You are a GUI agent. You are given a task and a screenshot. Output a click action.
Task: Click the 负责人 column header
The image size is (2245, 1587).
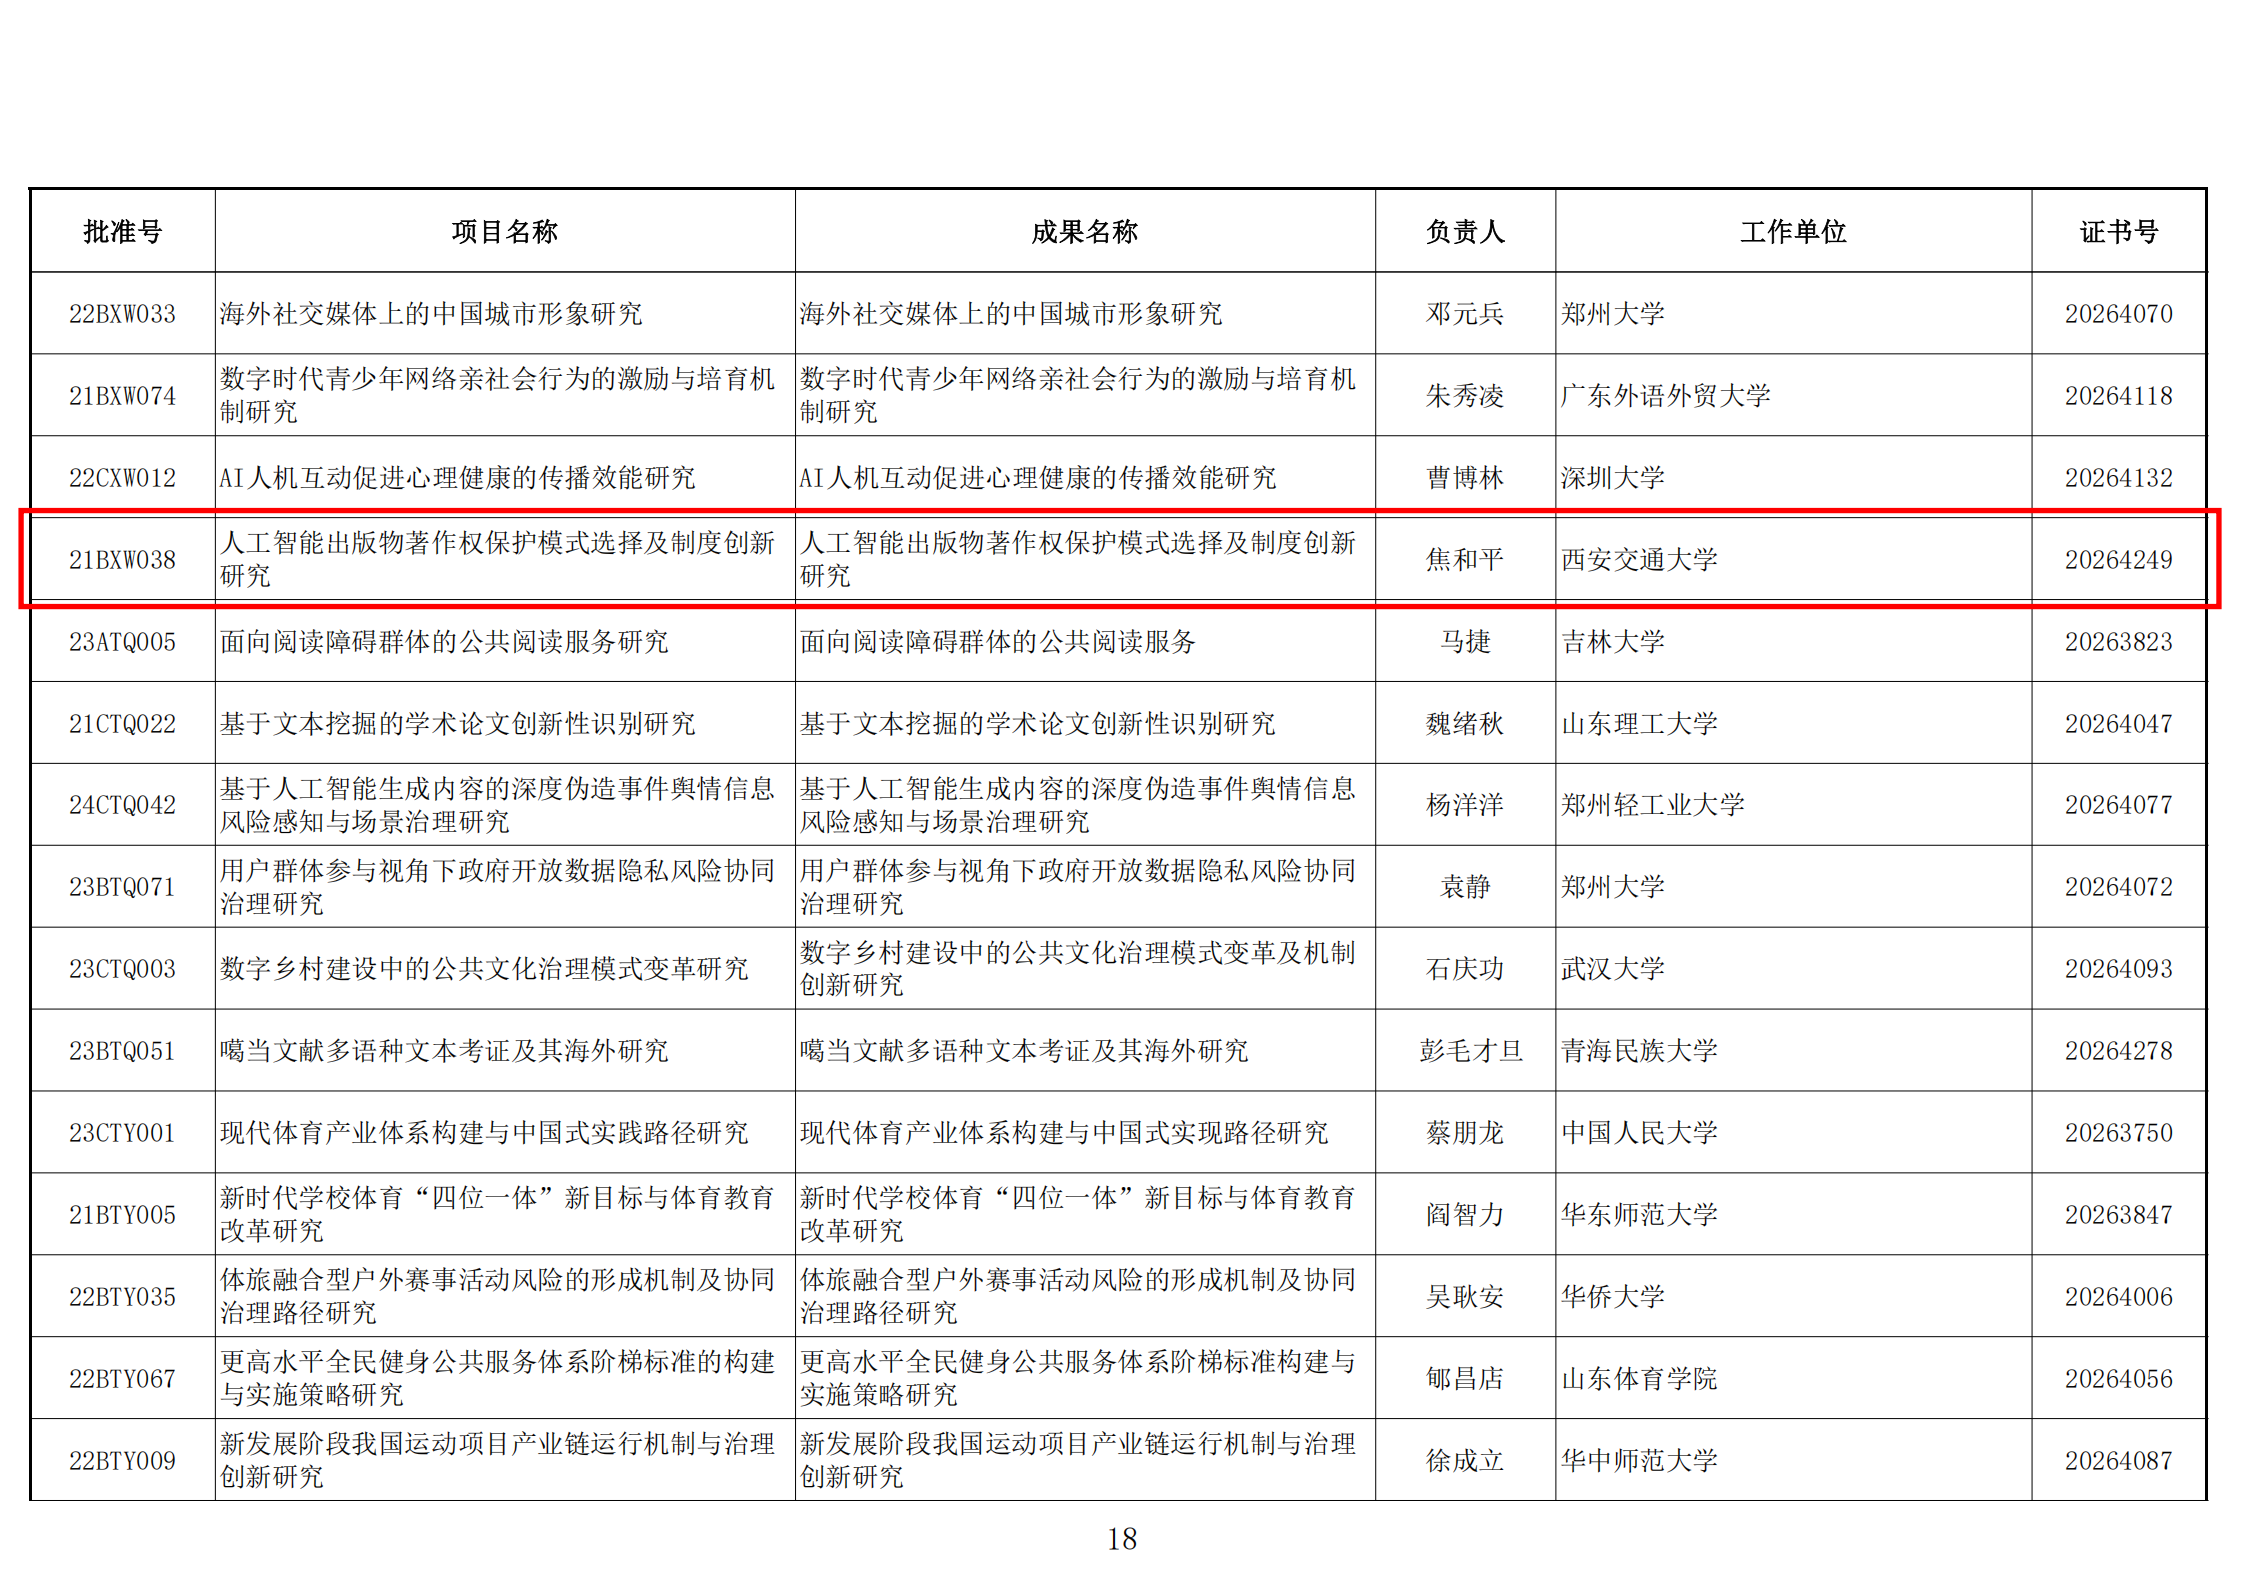[1465, 232]
